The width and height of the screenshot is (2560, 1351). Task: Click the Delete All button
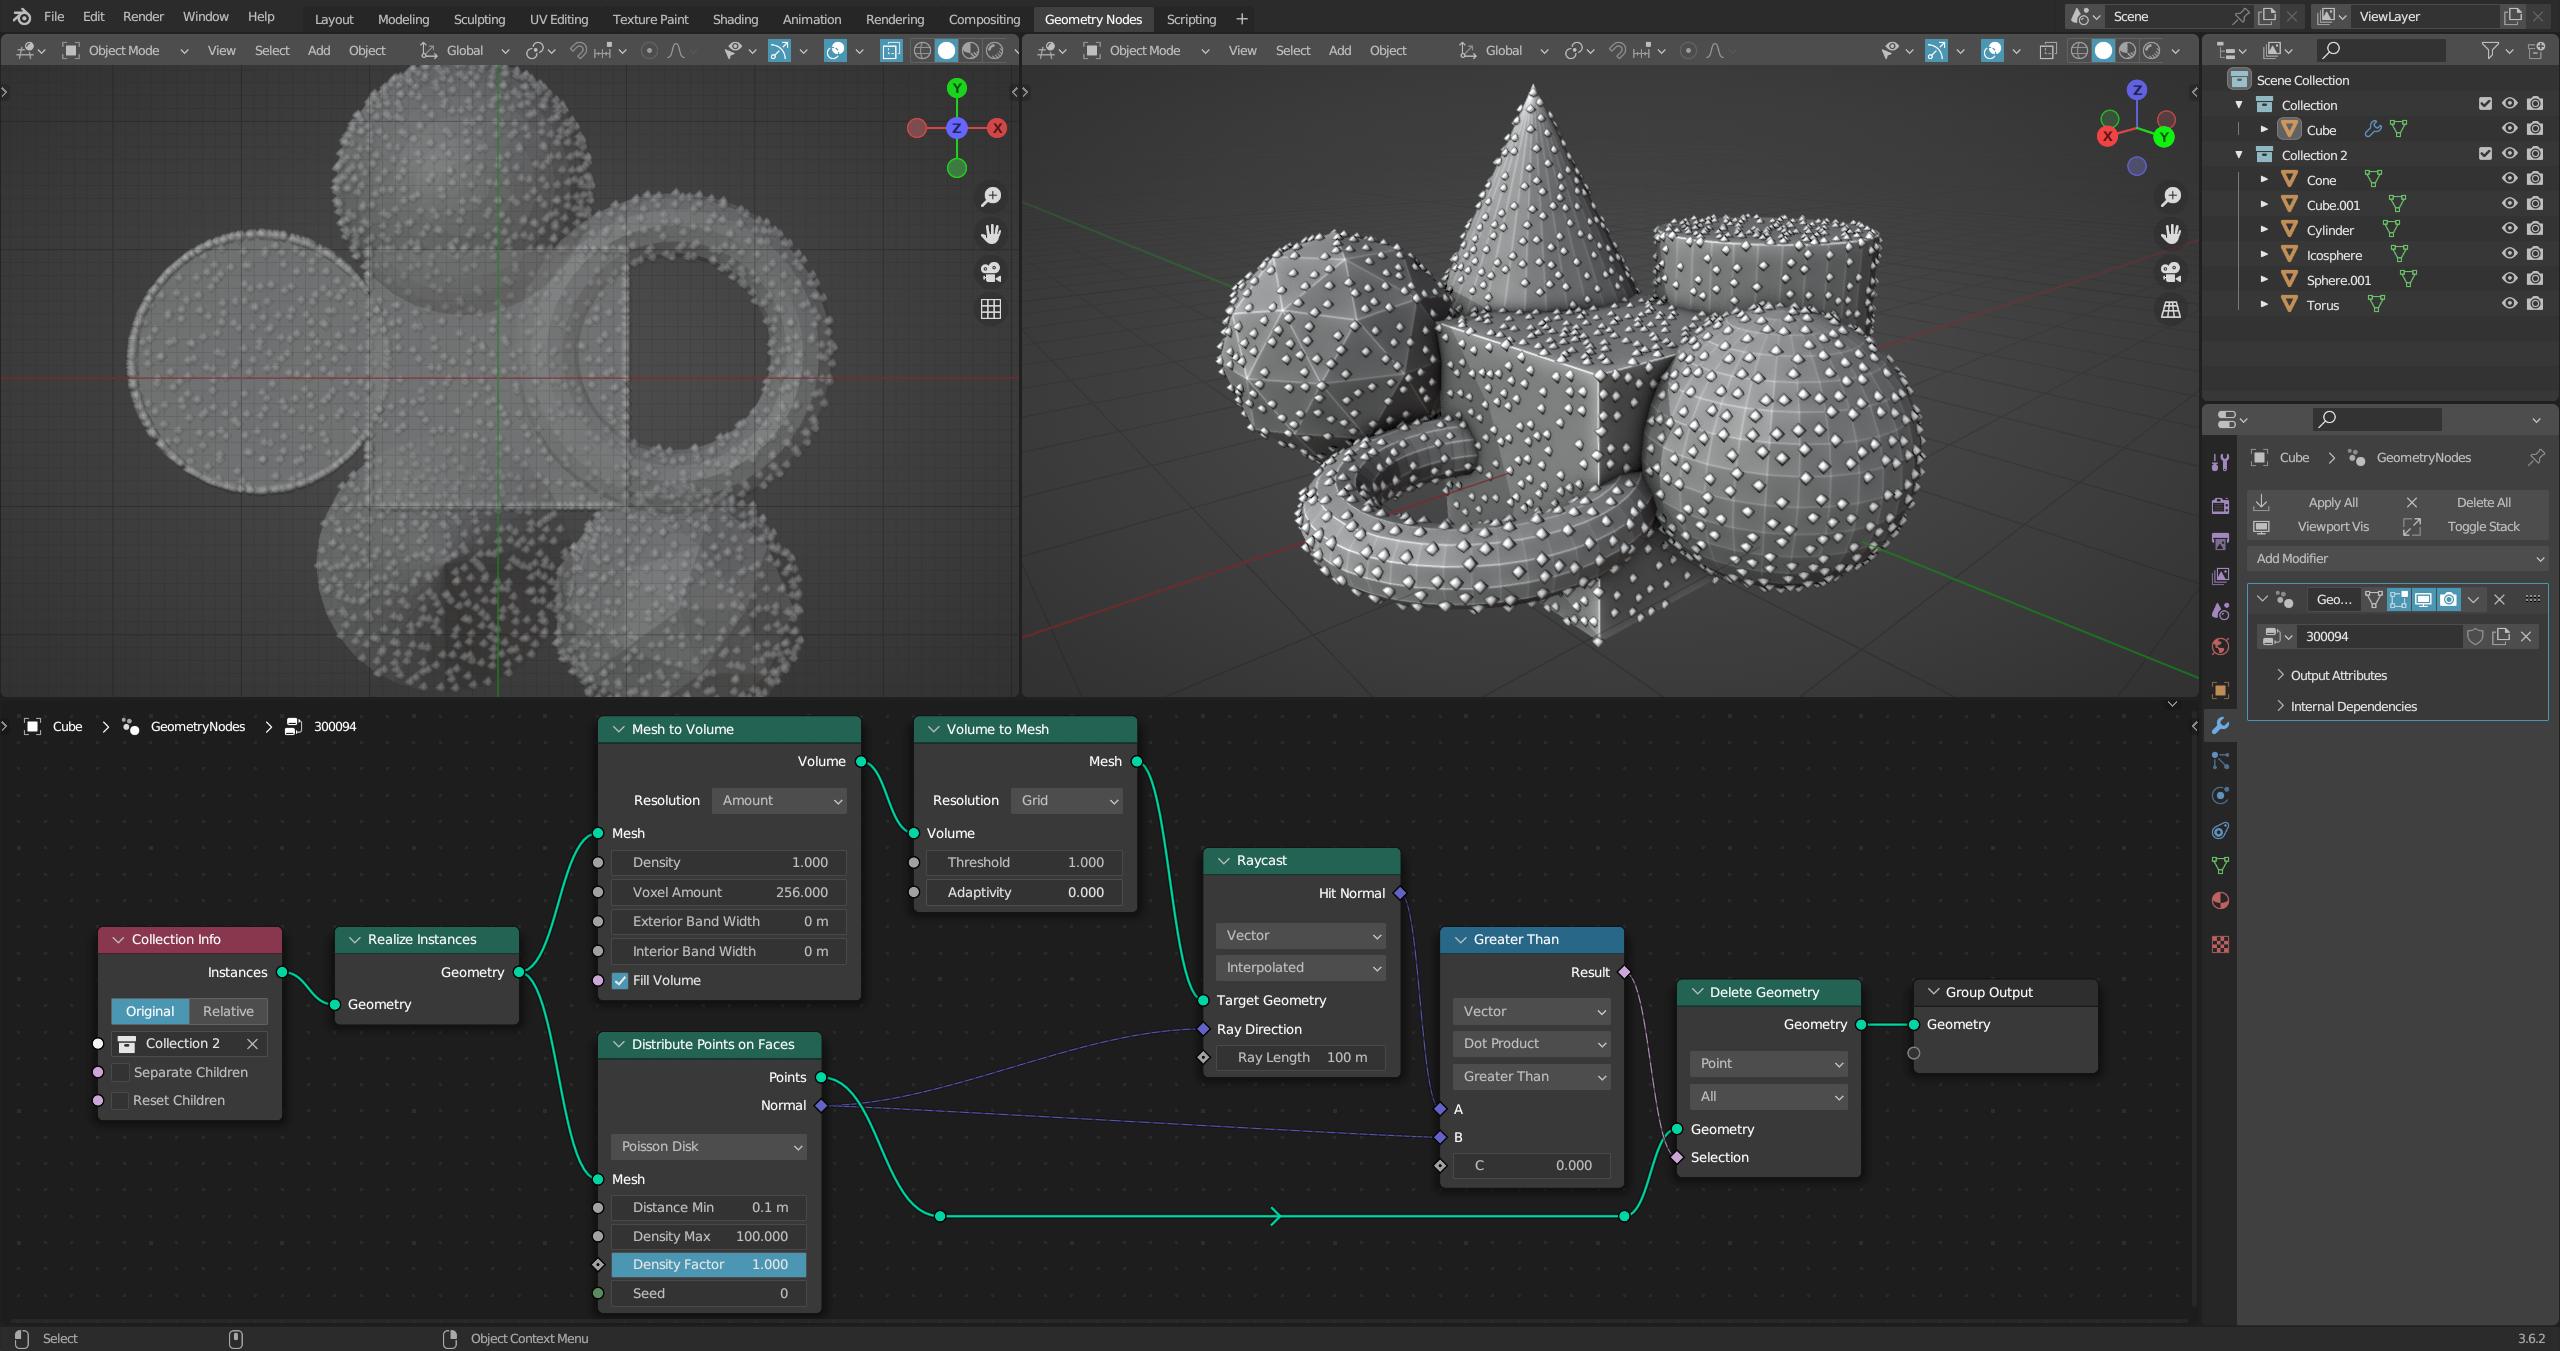[2471, 502]
